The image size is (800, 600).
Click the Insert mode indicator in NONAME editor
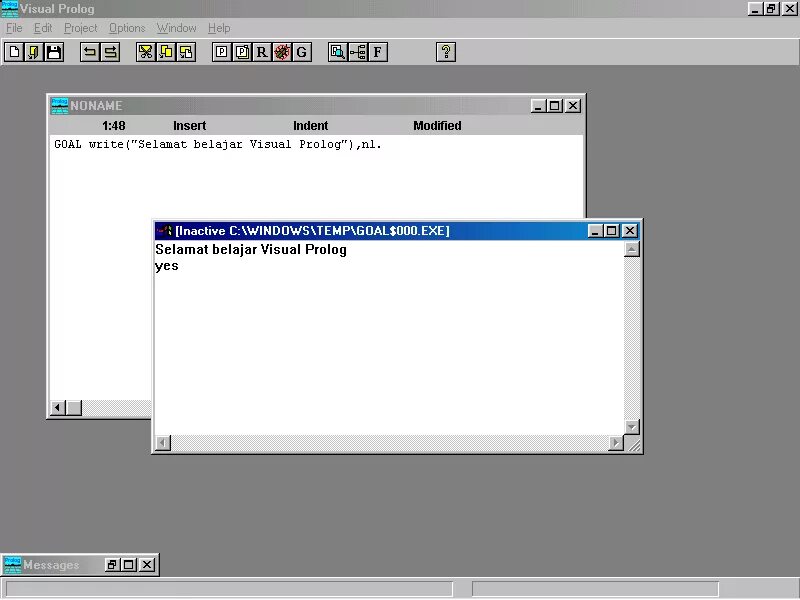coord(189,126)
